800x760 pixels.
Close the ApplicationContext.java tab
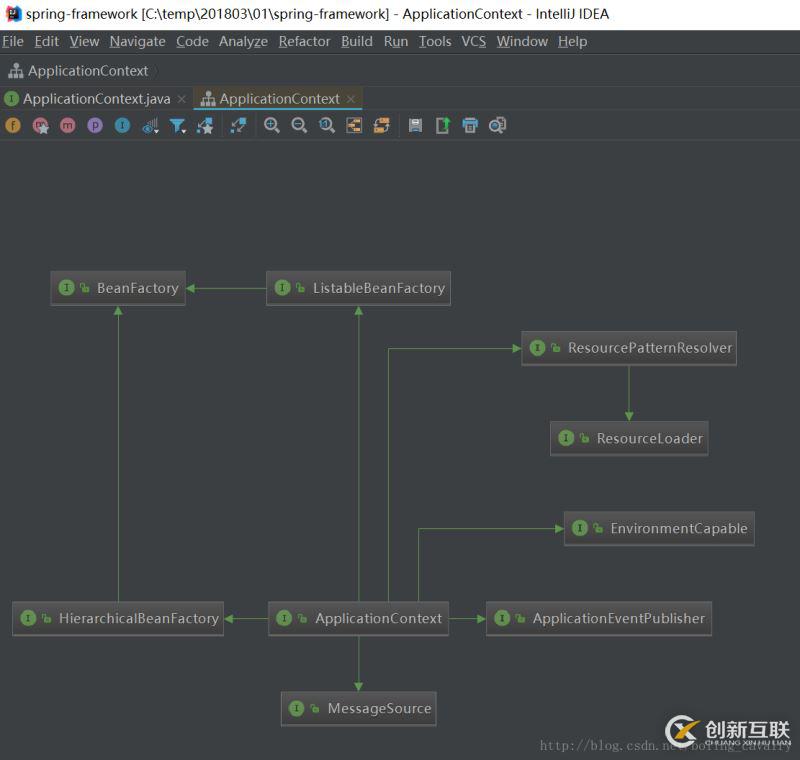(x=182, y=99)
